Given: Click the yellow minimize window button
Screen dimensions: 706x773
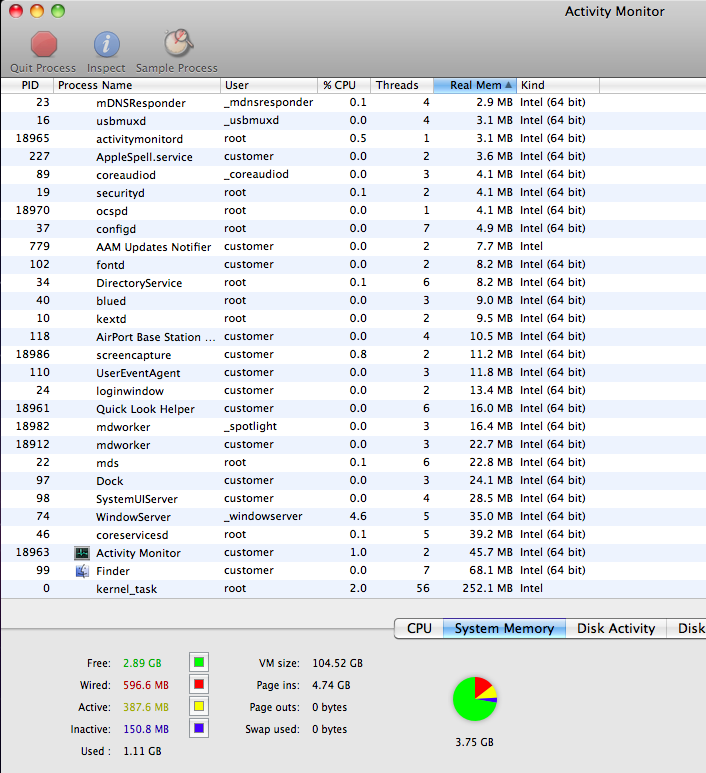Looking at the screenshot, I should [x=37, y=10].
